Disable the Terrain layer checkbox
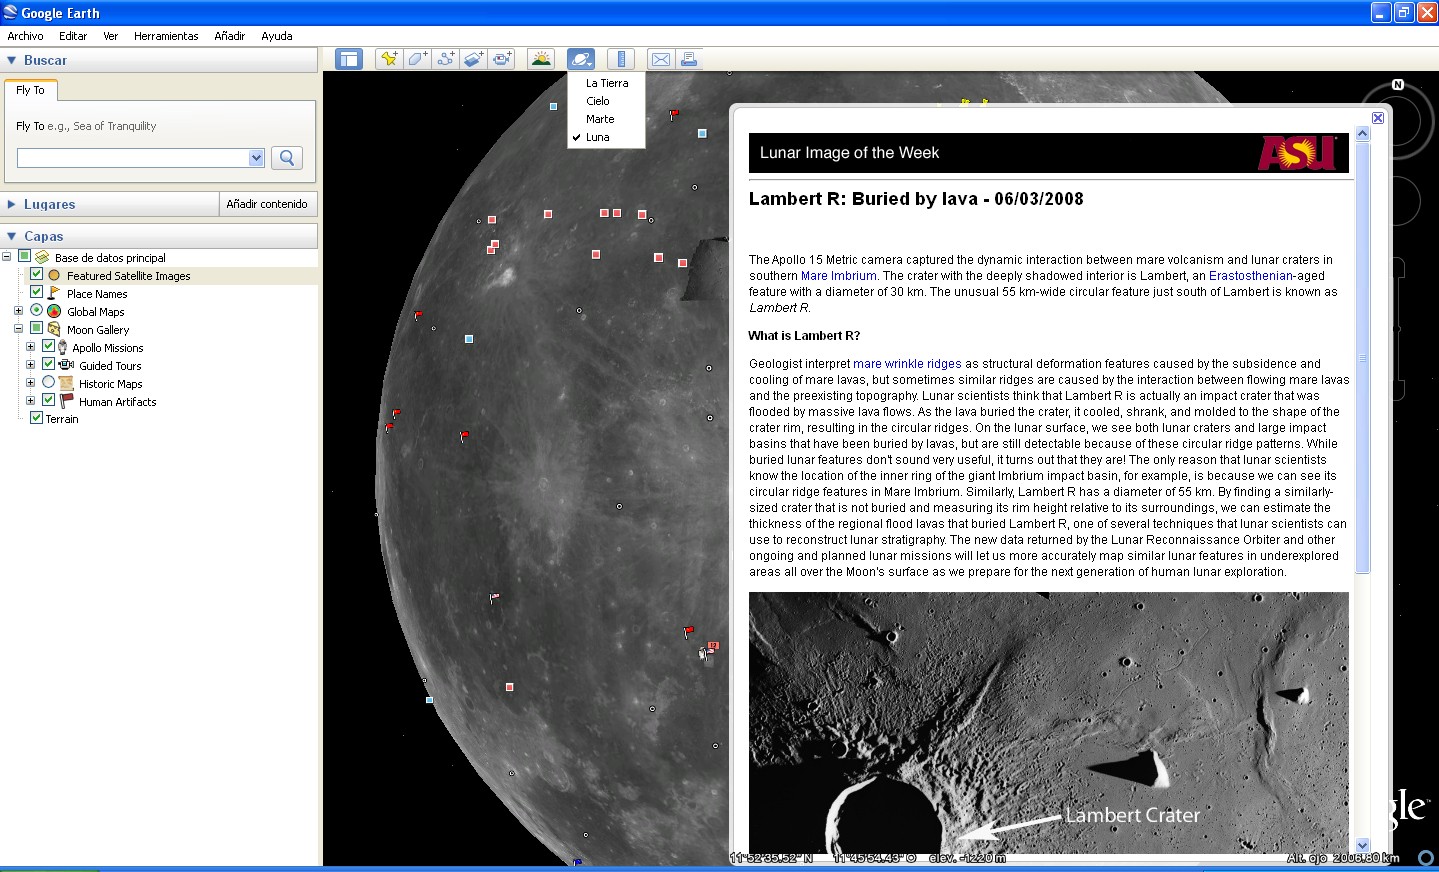 (x=36, y=418)
